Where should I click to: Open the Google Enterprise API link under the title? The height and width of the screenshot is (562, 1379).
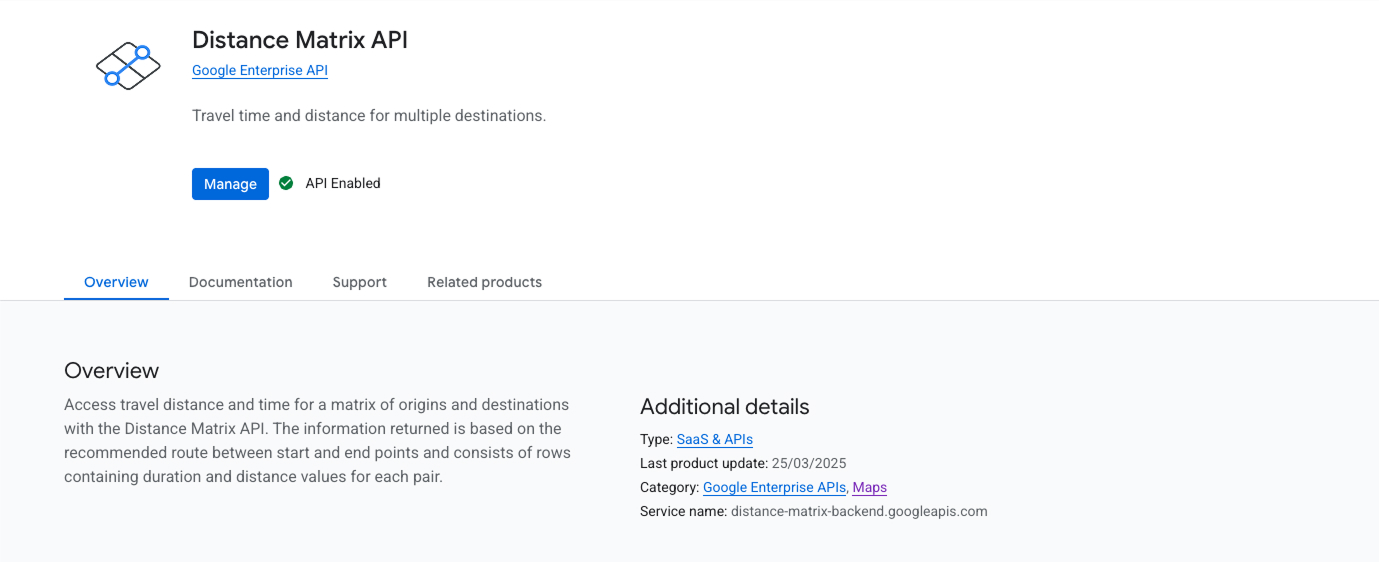[x=260, y=71]
